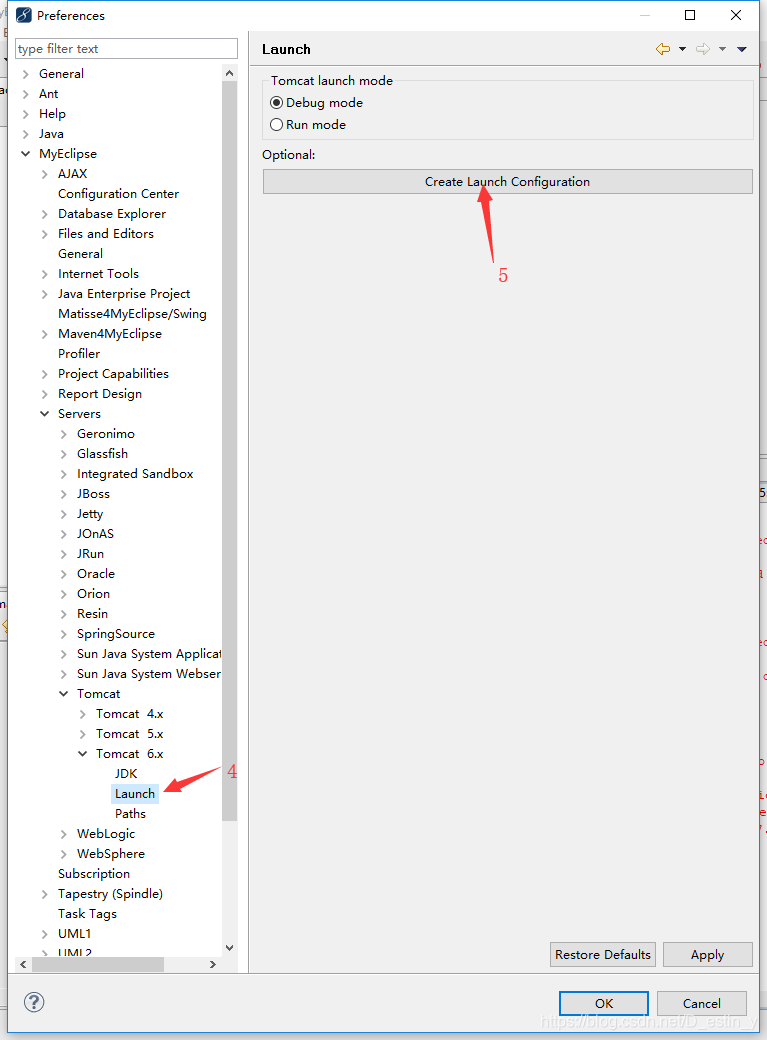767x1040 pixels.
Task: Click the forward navigation arrow icon
Action: 703,49
